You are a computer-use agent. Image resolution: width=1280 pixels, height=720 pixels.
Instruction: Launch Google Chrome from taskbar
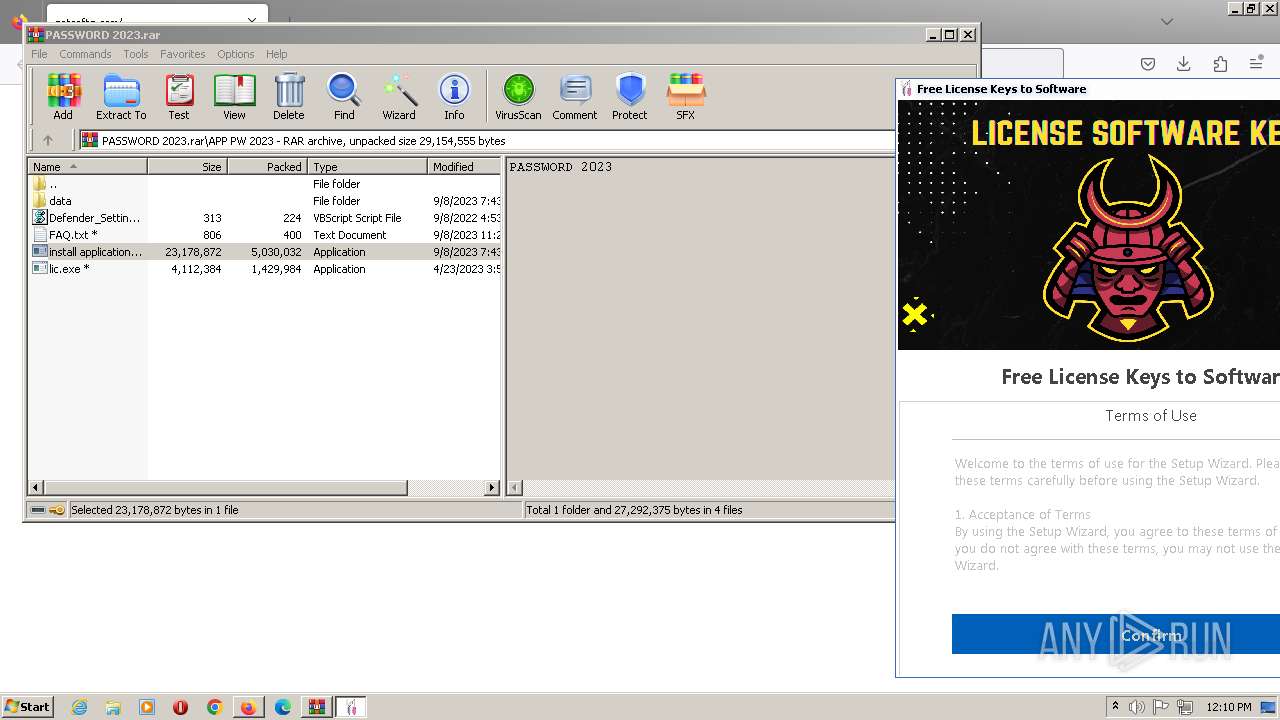click(x=214, y=707)
